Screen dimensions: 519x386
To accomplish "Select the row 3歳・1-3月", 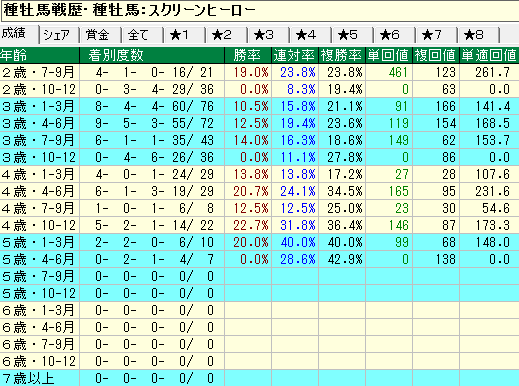I will click(259, 106).
